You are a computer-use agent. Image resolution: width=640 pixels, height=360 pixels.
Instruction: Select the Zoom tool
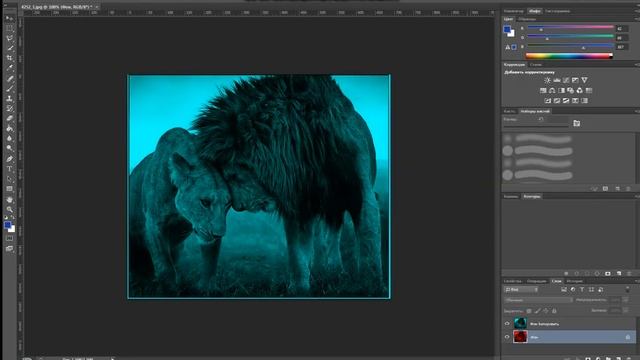(x=9, y=209)
